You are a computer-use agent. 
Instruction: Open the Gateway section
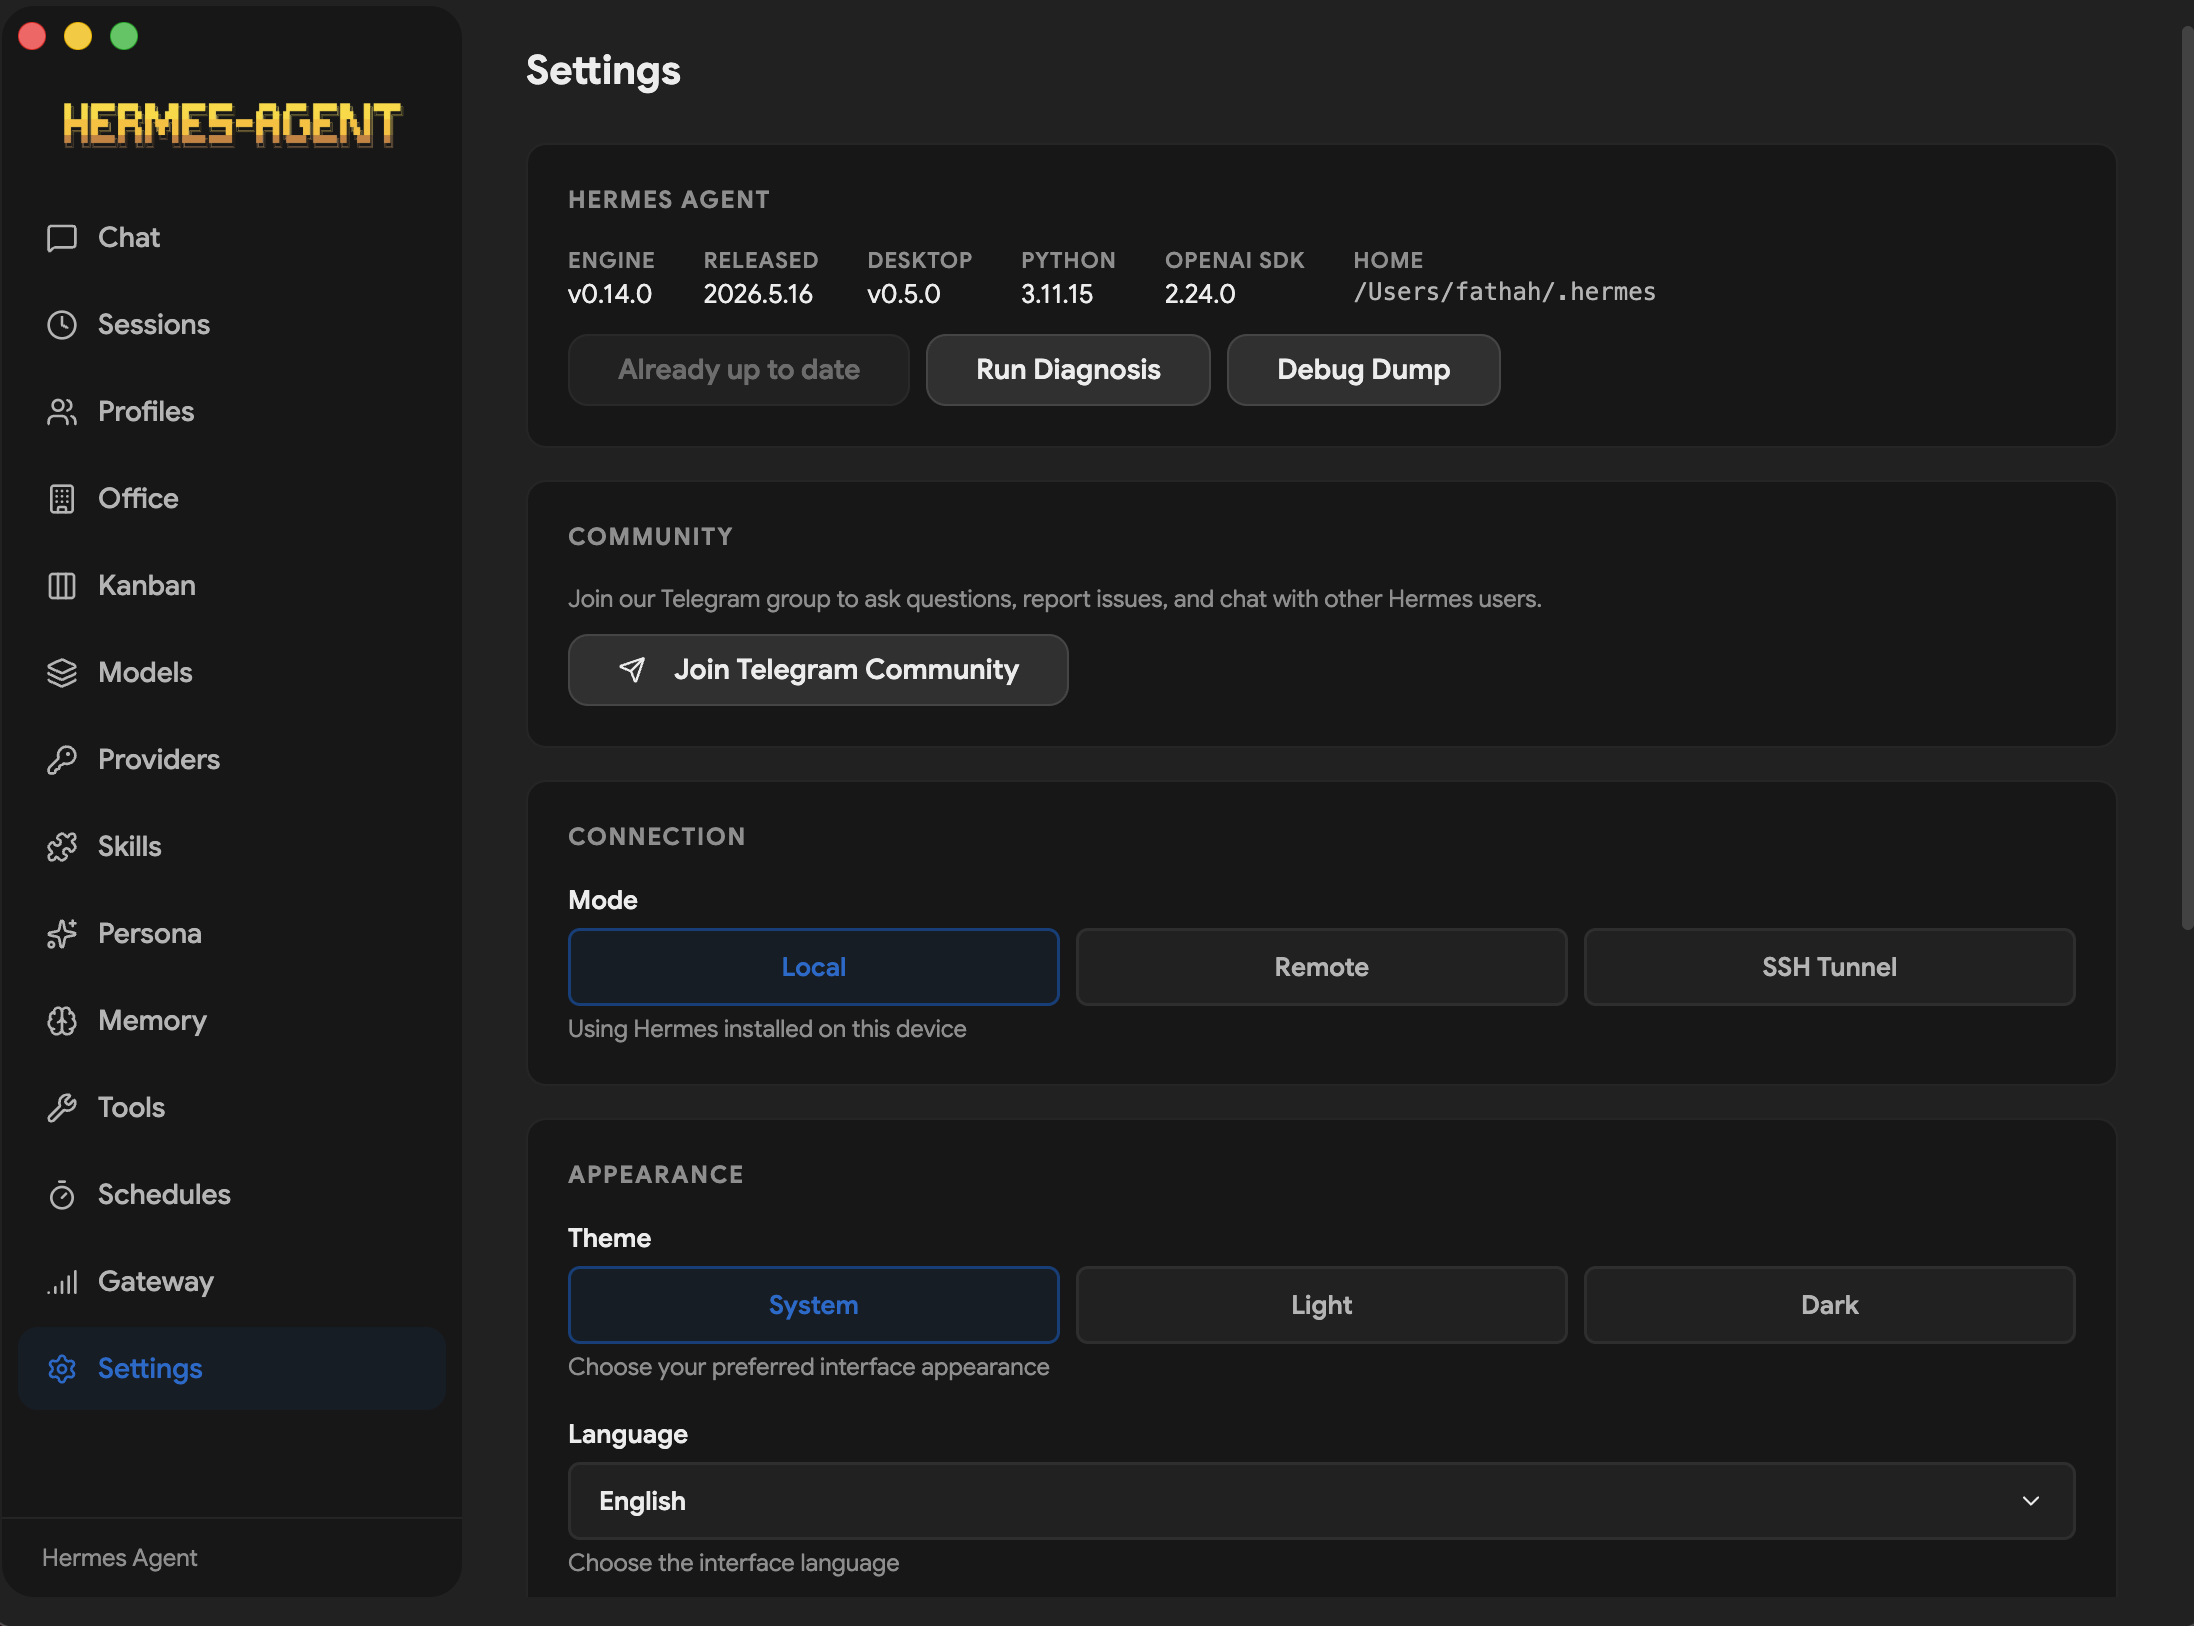point(232,1282)
